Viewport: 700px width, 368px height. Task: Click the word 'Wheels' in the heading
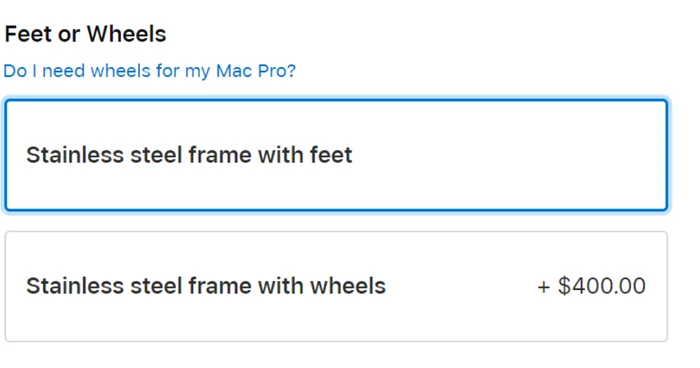[x=126, y=34]
